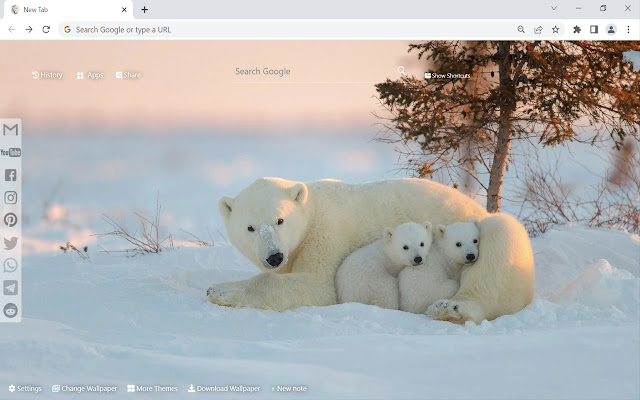Go back with browser back arrow

pyautogui.click(x=12, y=29)
